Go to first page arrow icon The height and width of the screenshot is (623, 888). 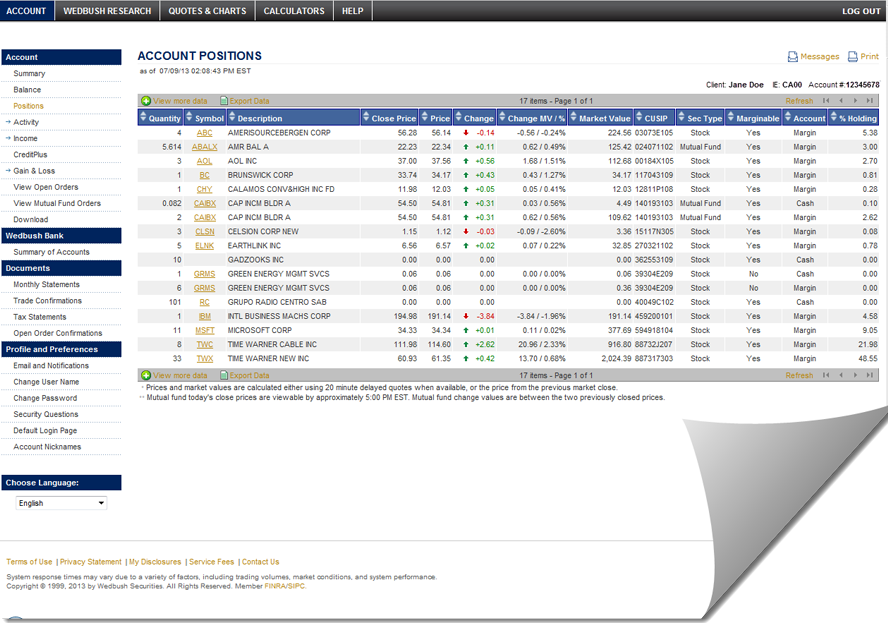(826, 100)
